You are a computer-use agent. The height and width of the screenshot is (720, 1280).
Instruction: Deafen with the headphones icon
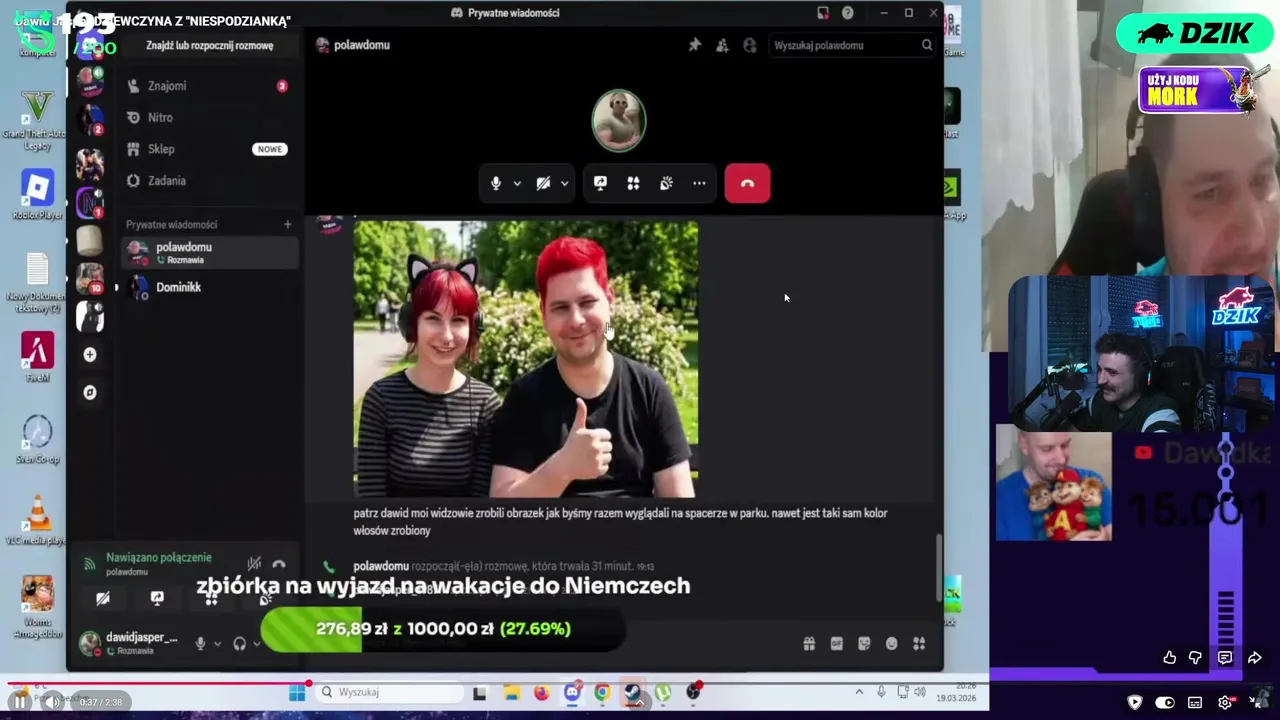tap(239, 644)
